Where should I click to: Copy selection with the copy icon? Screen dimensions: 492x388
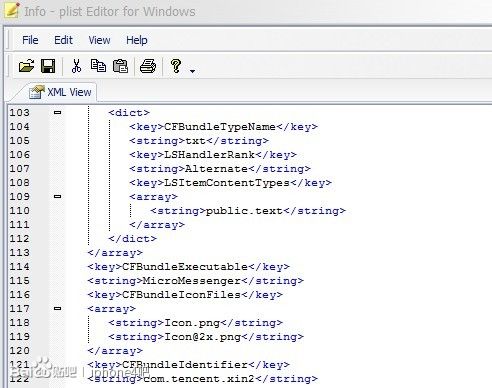pos(98,66)
